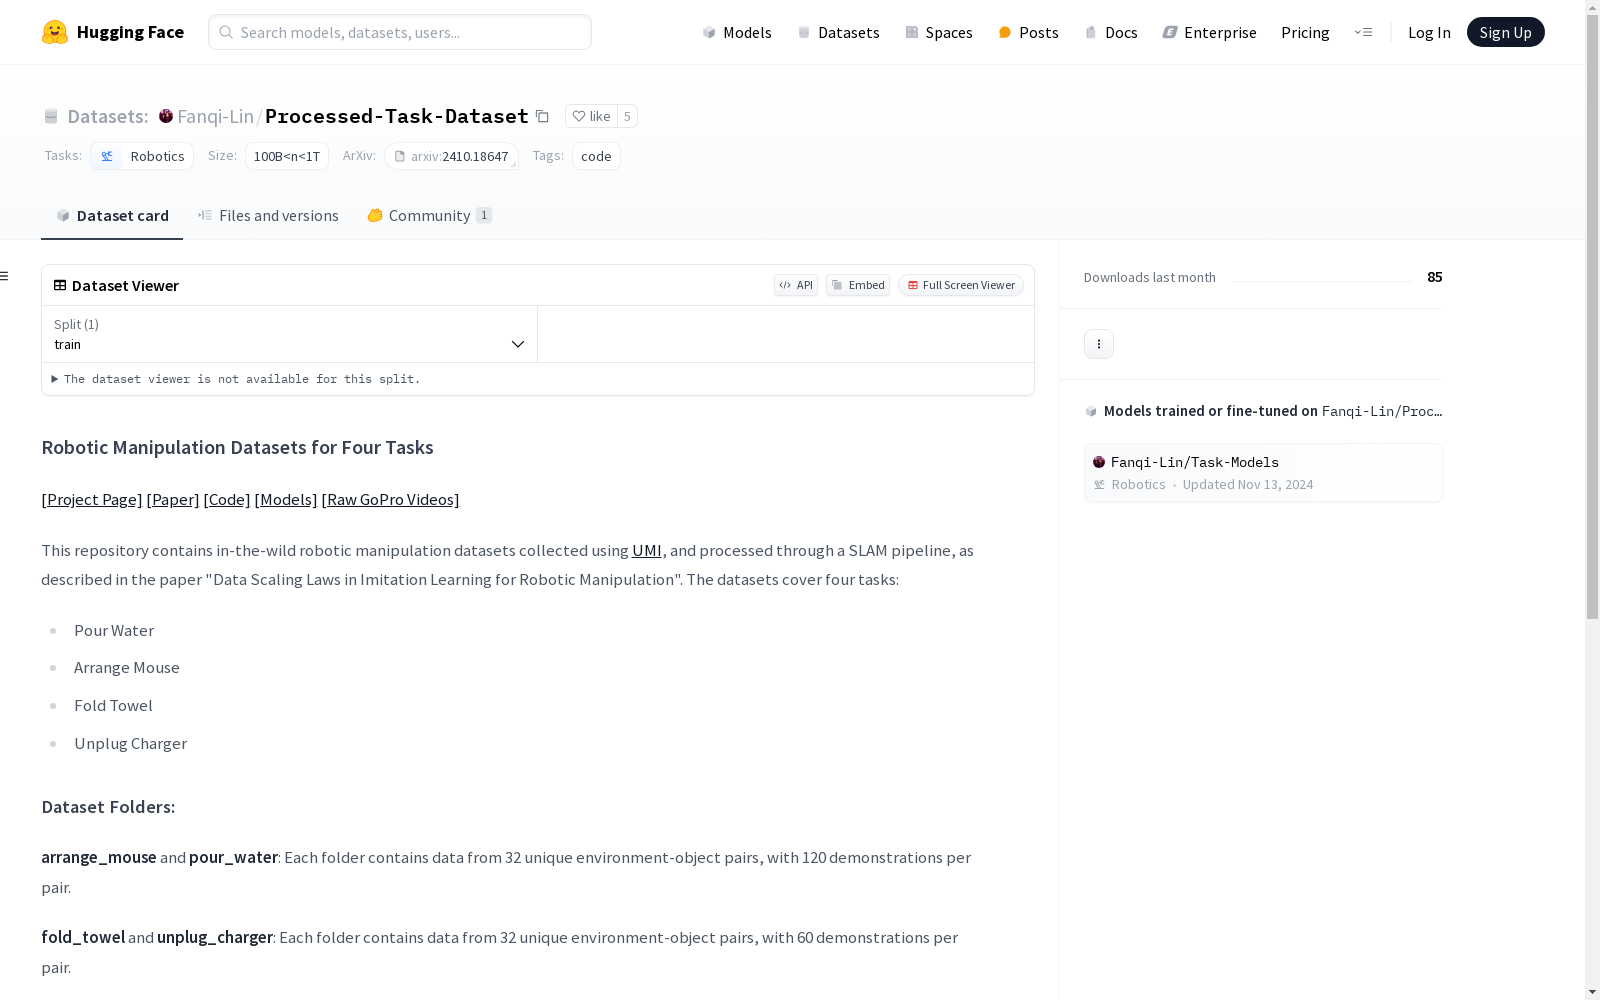Image resolution: width=1600 pixels, height=1000 pixels.
Task: Click the Robotics task icon
Action: pos(107,156)
